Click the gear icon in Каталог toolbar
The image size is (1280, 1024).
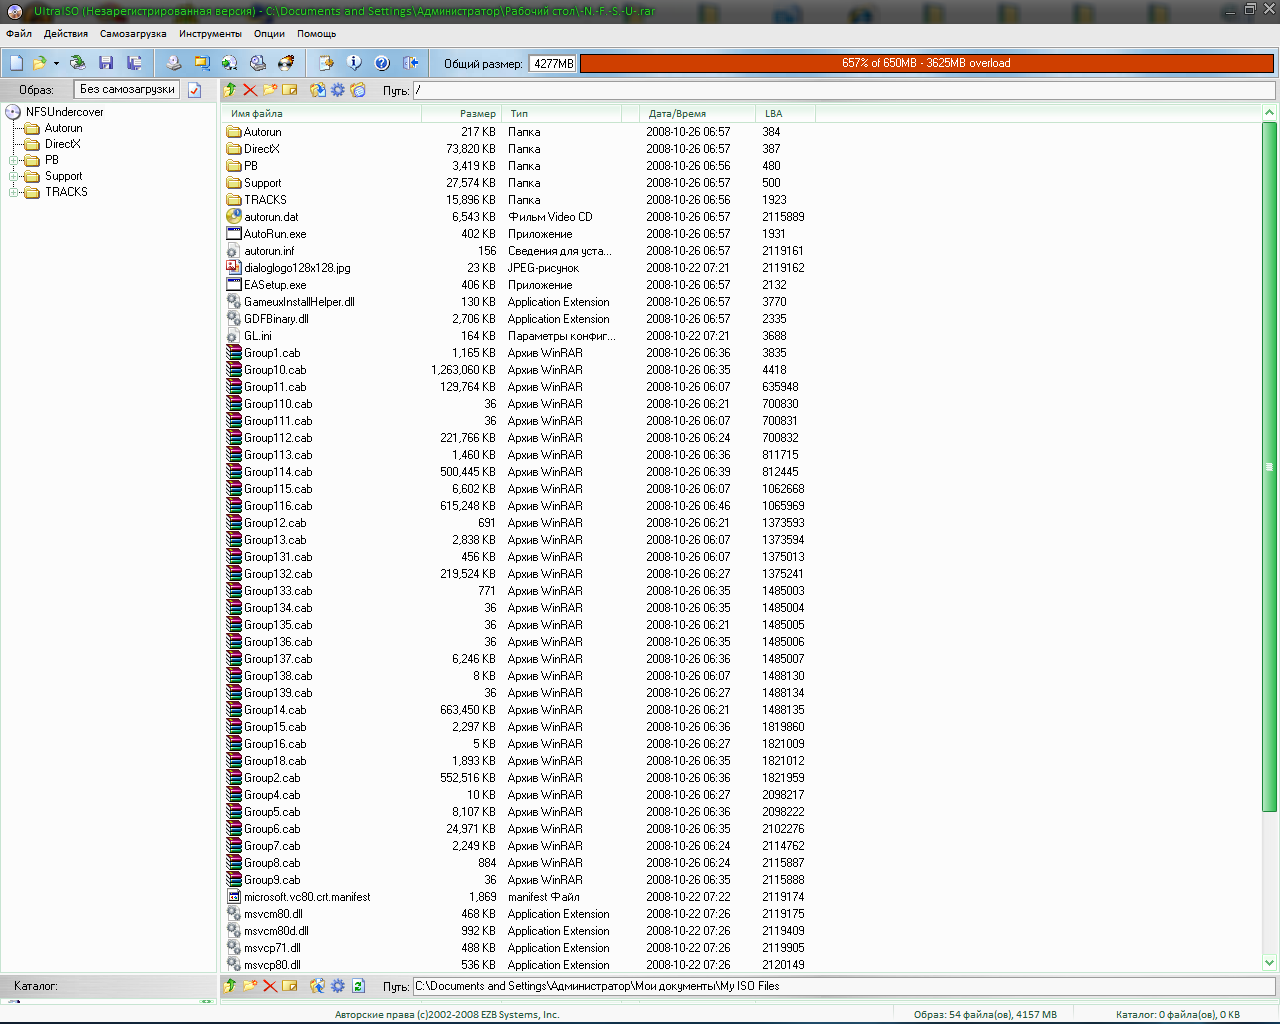point(338,986)
